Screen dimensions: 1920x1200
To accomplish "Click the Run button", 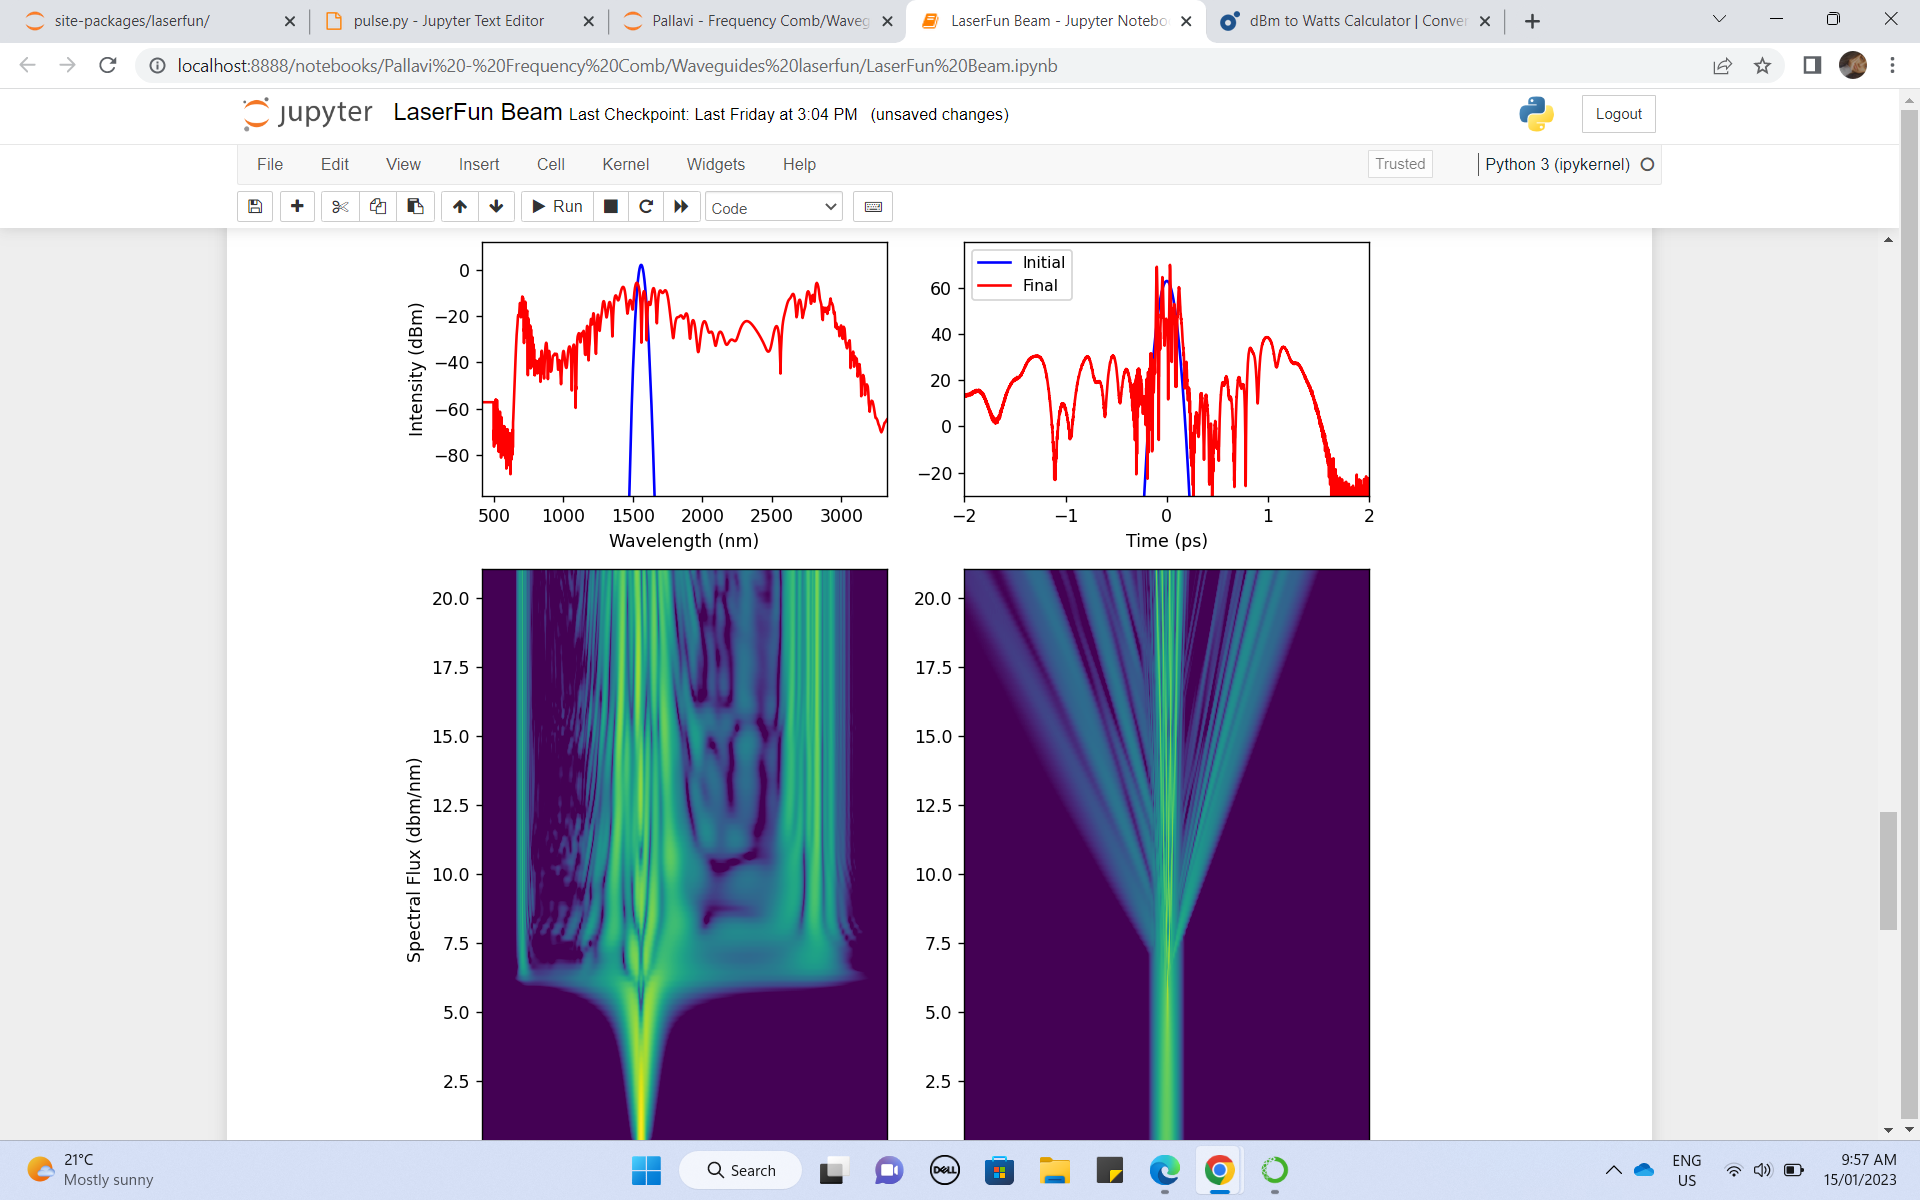I will click(x=556, y=206).
